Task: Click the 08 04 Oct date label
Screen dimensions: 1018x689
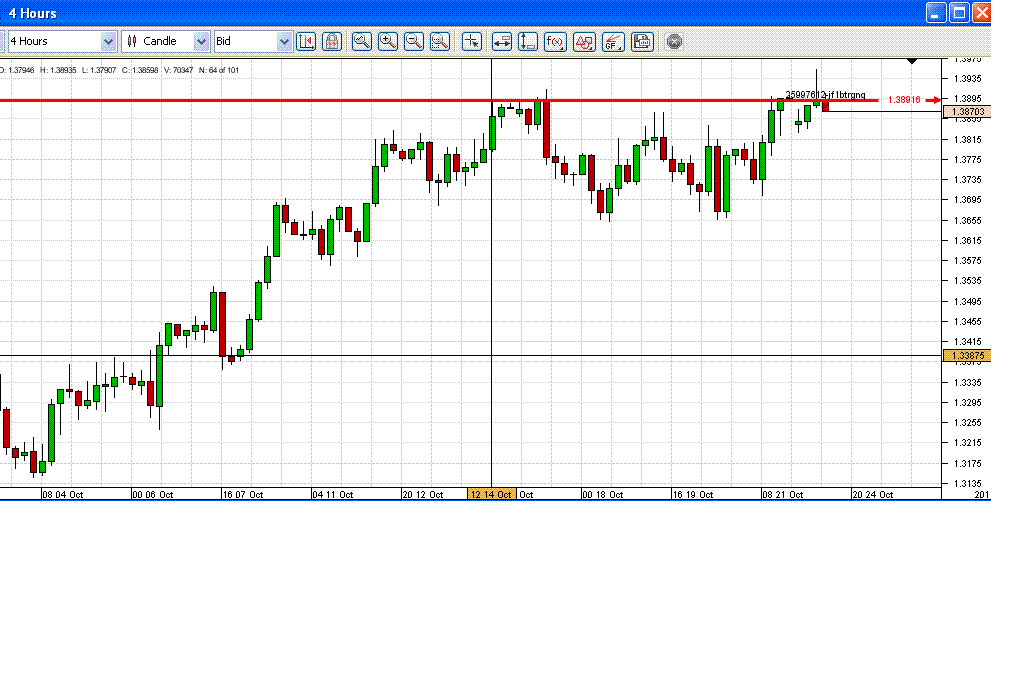Action: click(x=63, y=495)
